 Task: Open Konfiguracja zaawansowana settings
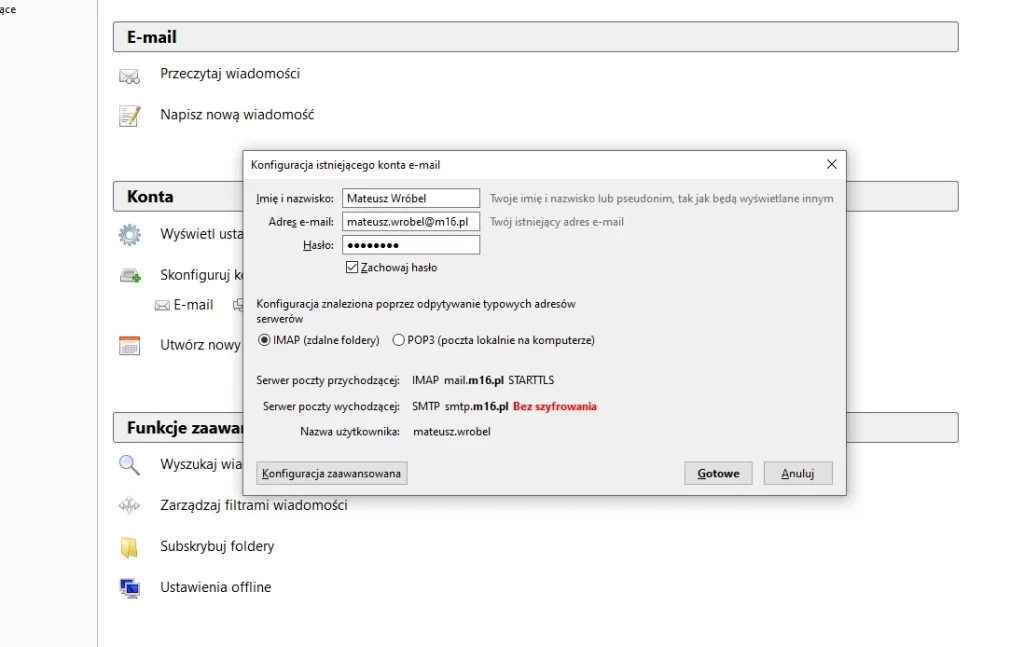tap(332, 473)
